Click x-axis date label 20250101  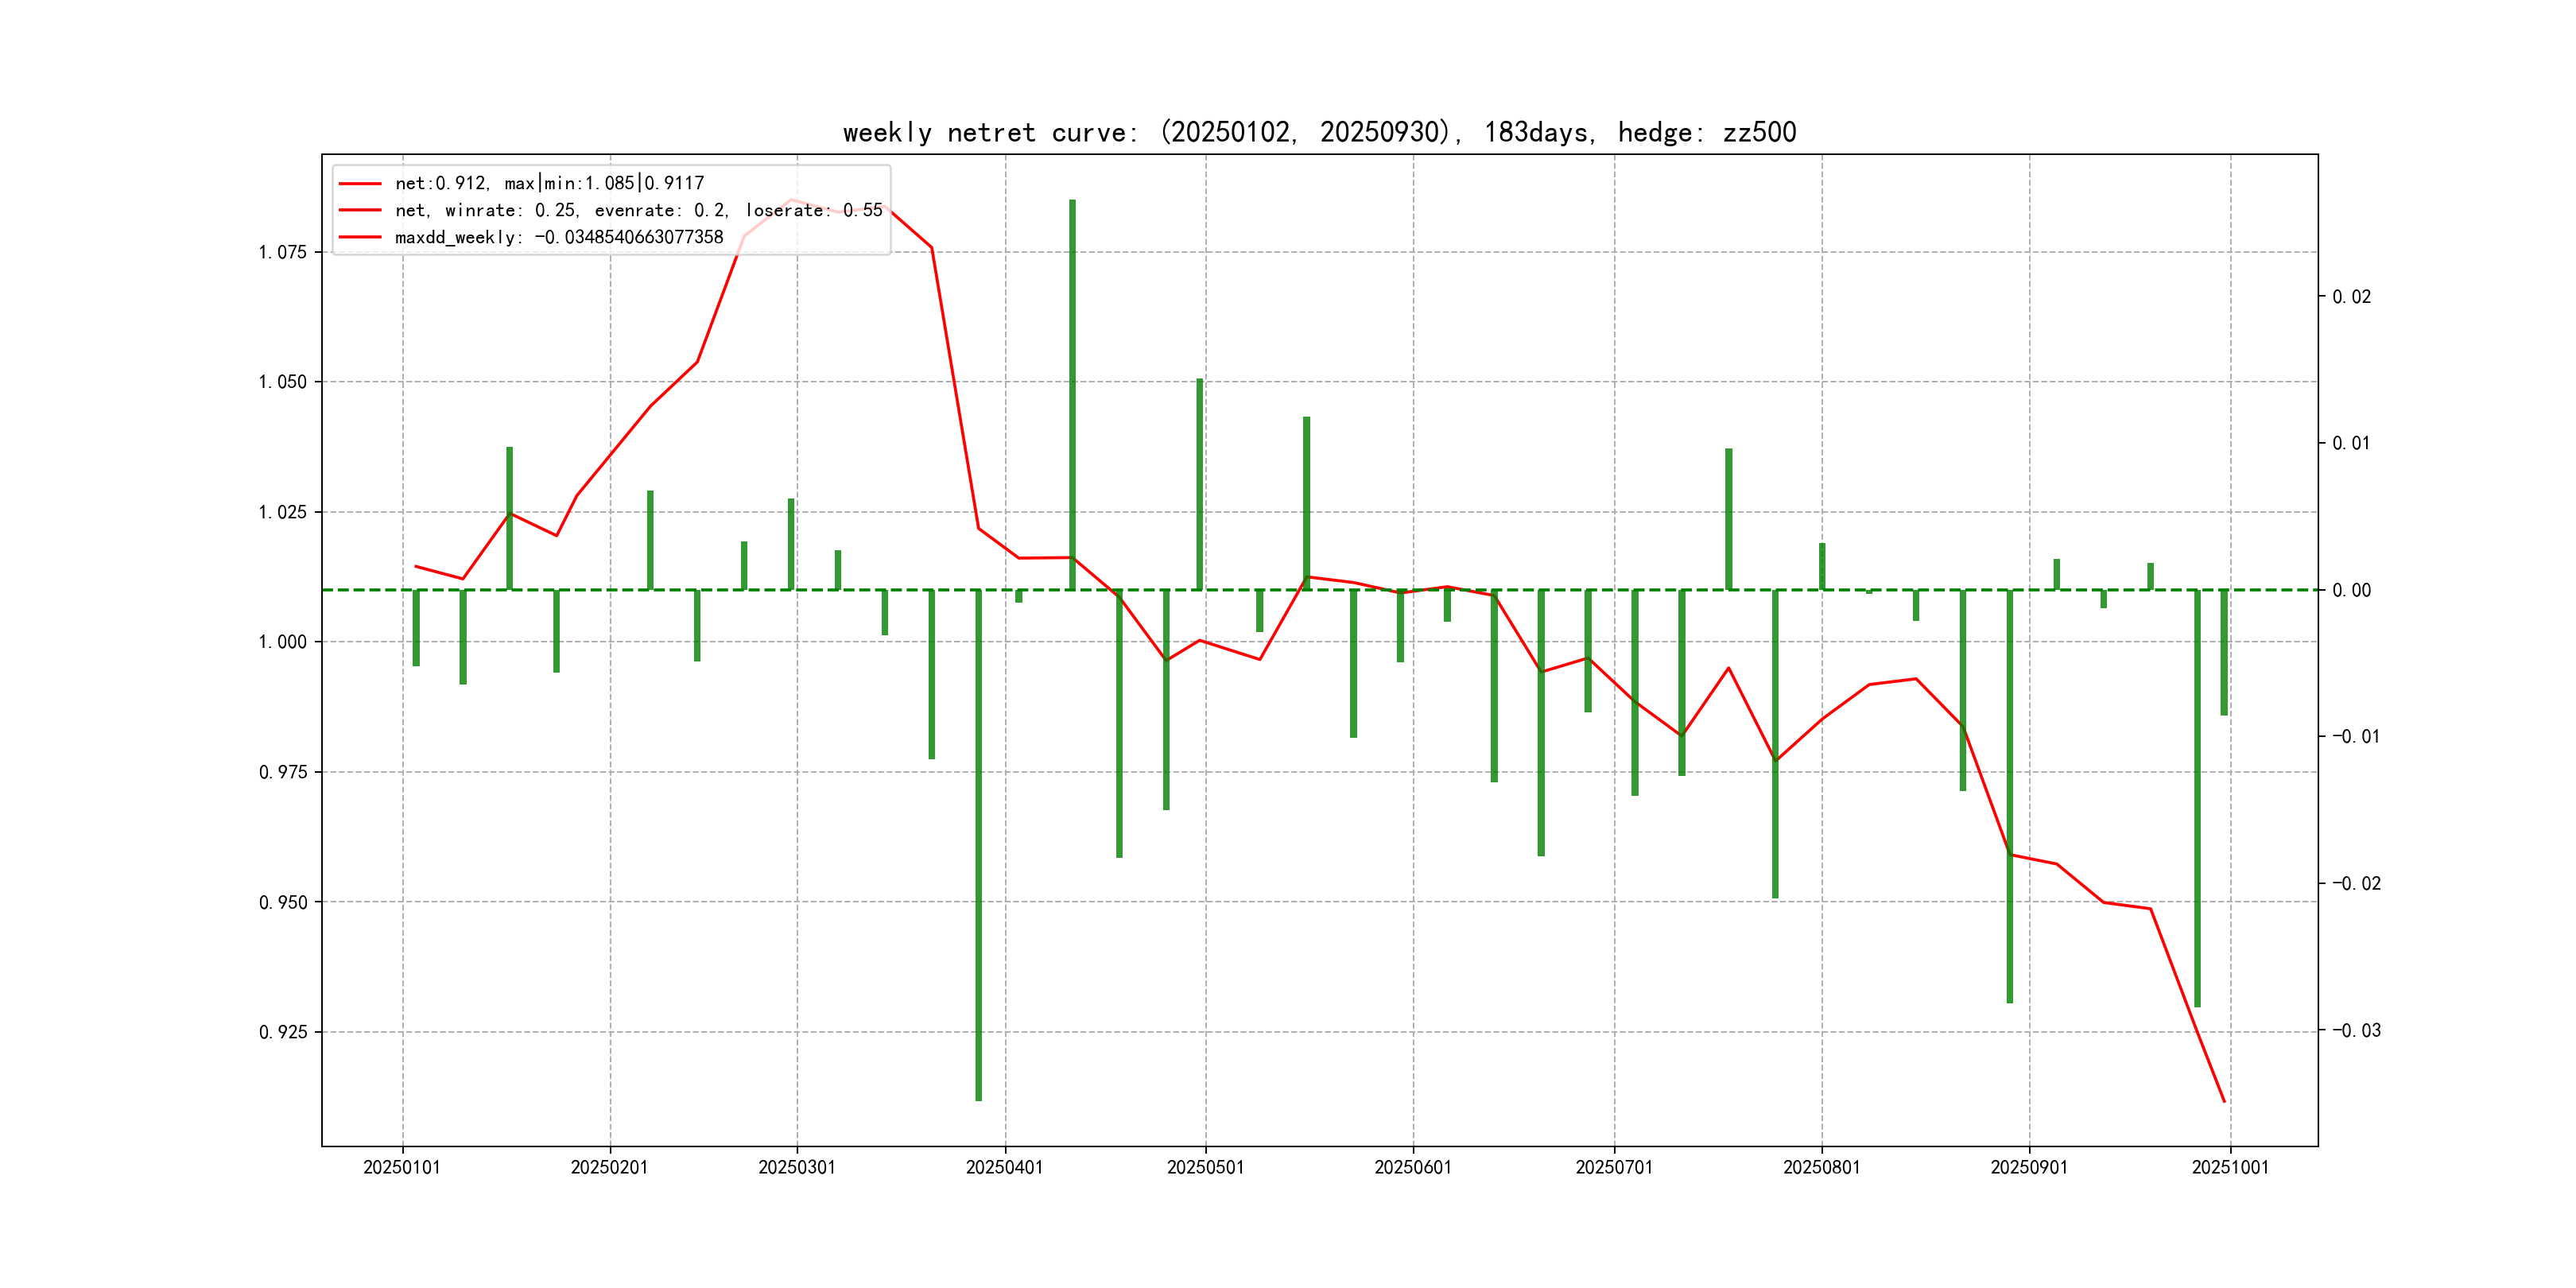[x=402, y=1167]
